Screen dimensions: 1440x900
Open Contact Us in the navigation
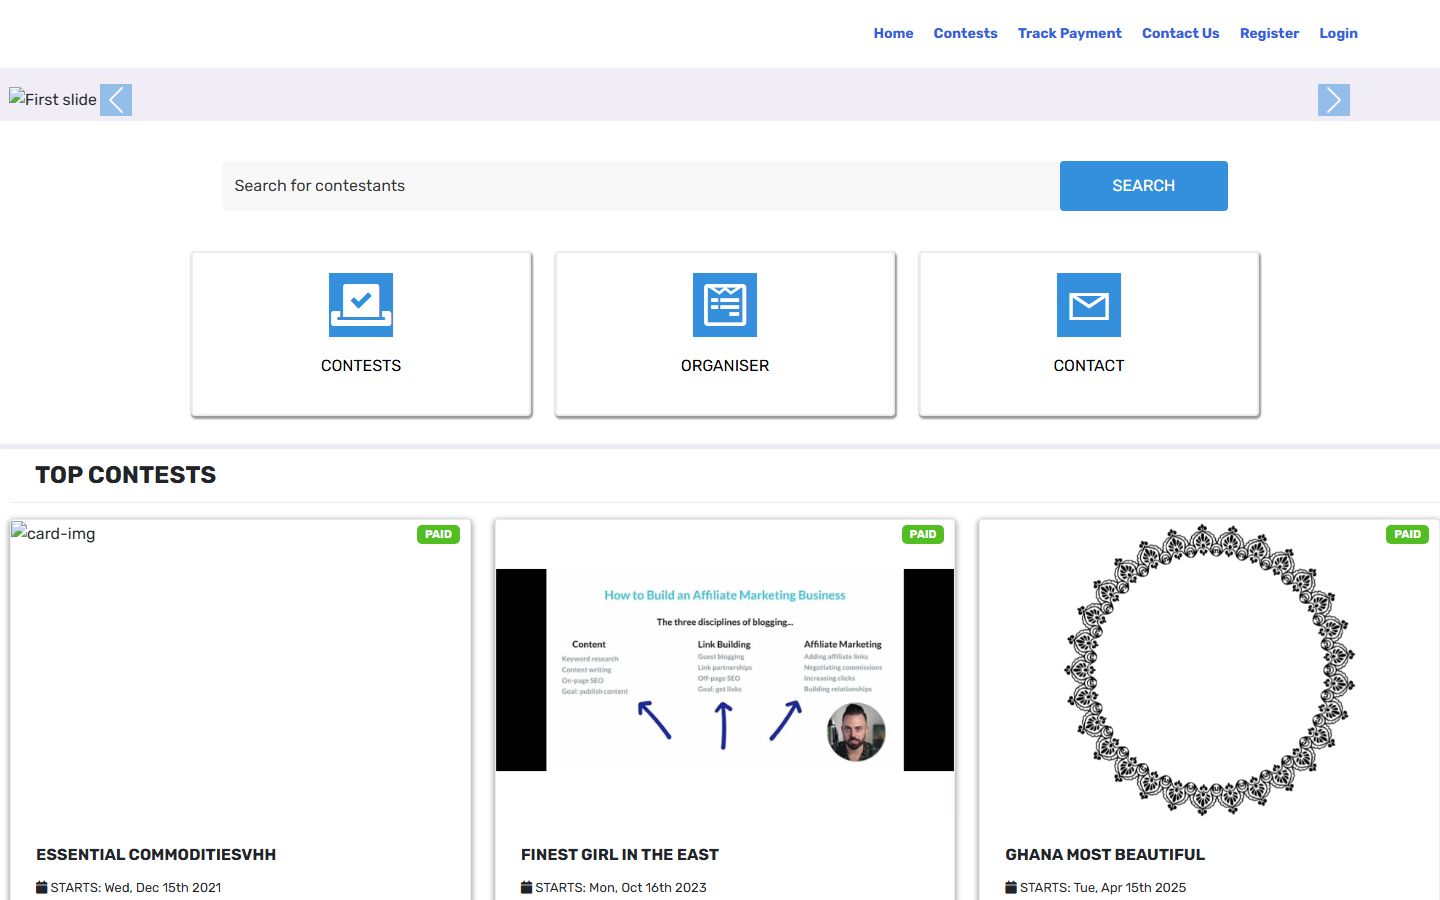click(x=1181, y=33)
